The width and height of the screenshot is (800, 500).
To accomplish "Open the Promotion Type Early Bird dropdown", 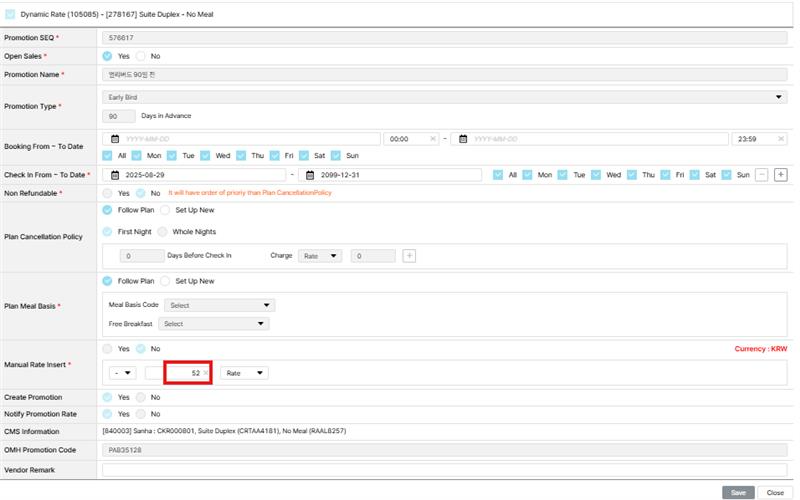I will (444, 97).
